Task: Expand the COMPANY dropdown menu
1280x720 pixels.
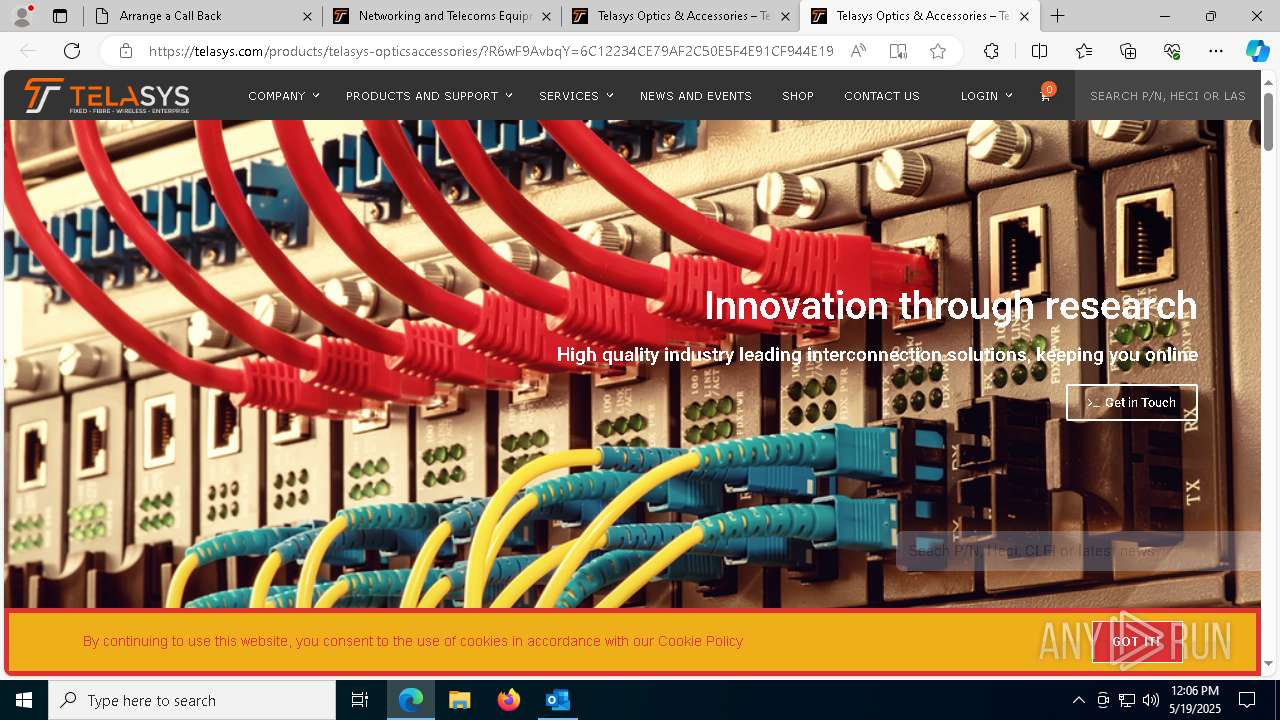Action: (x=283, y=96)
